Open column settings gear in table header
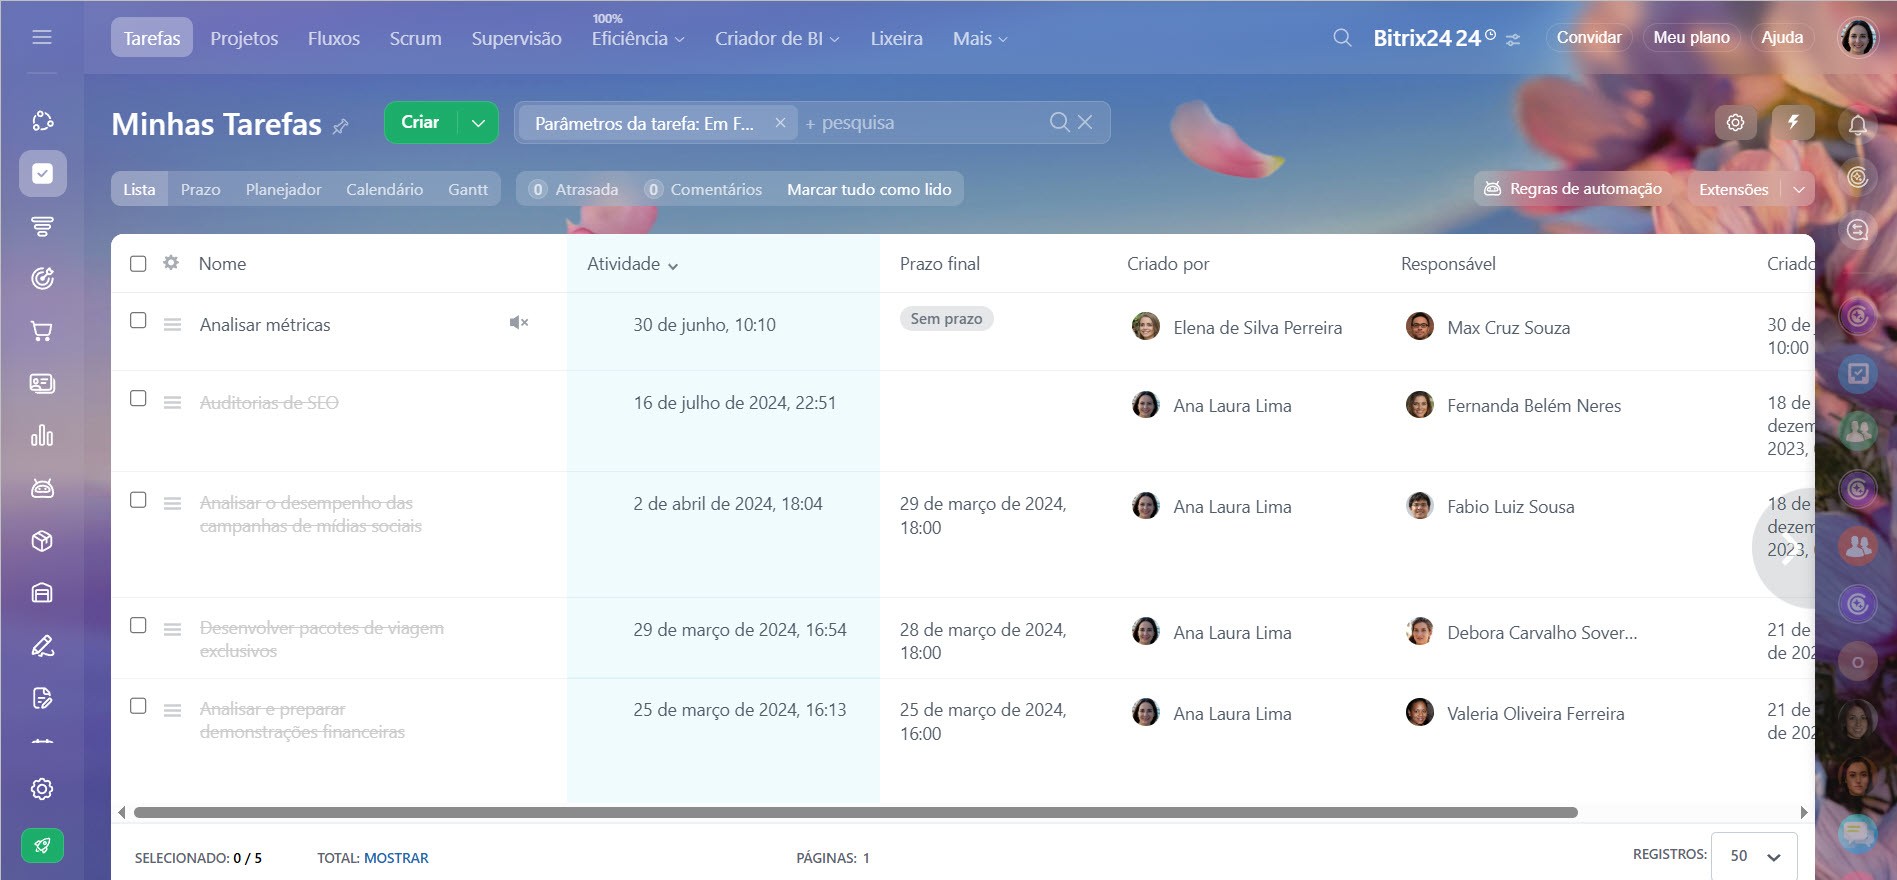 (171, 262)
